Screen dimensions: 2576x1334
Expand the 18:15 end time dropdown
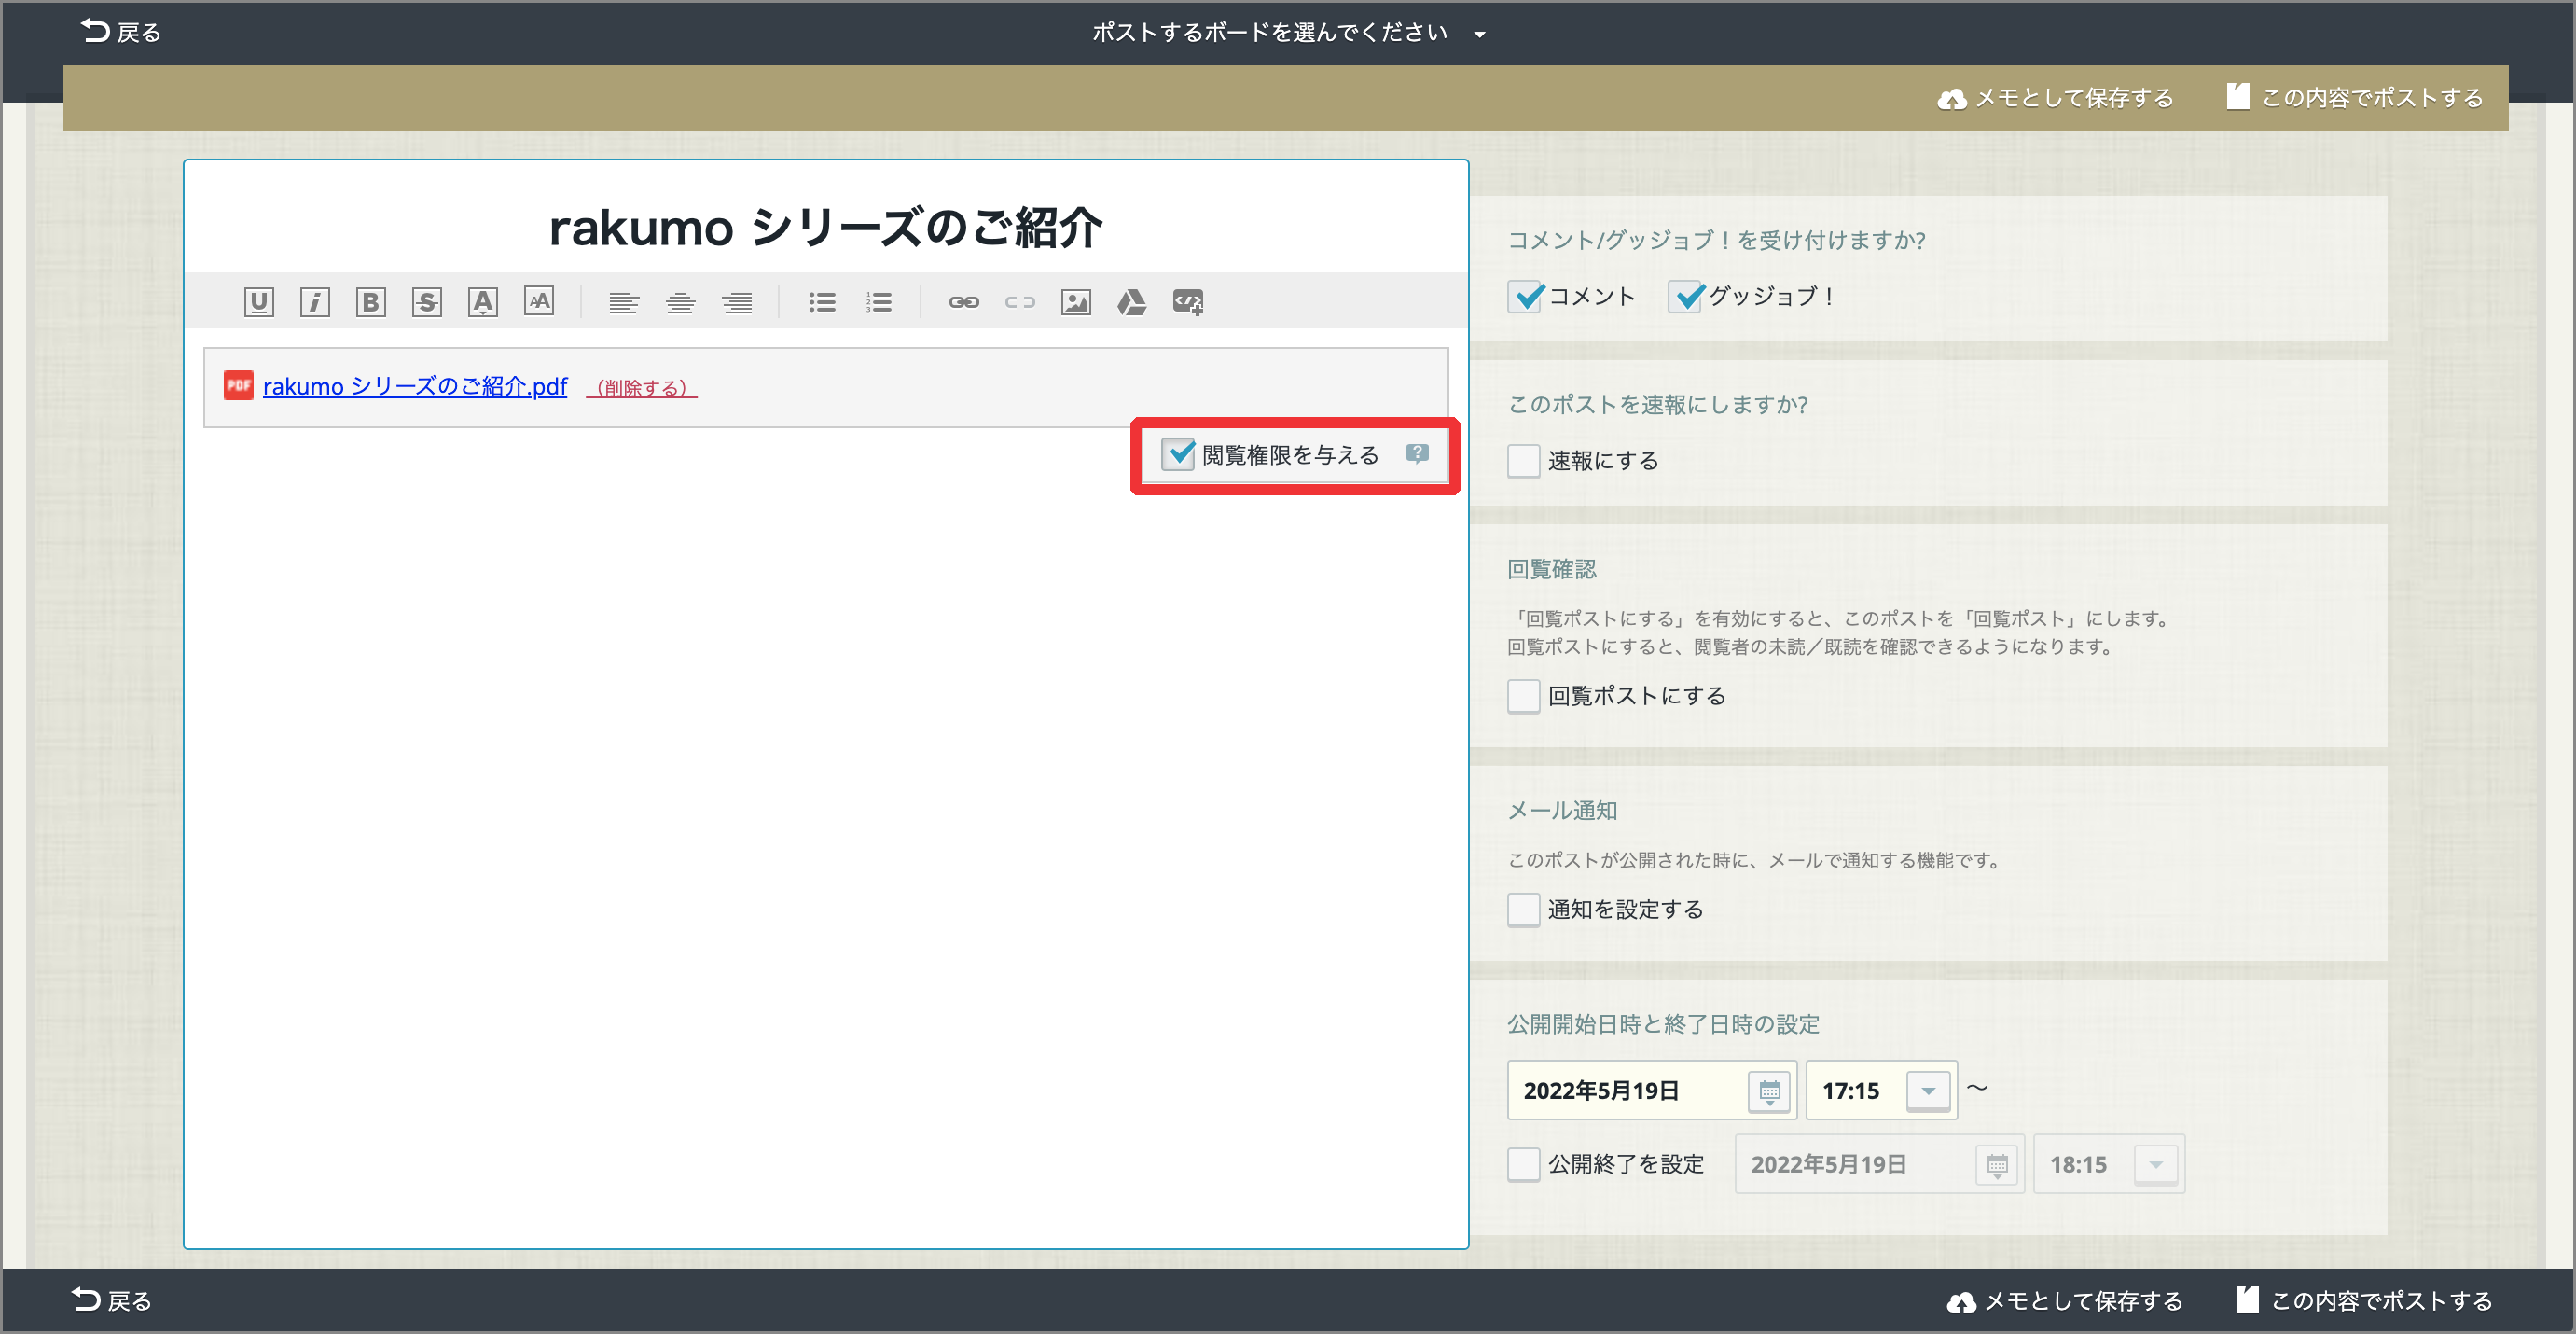(x=2156, y=1164)
